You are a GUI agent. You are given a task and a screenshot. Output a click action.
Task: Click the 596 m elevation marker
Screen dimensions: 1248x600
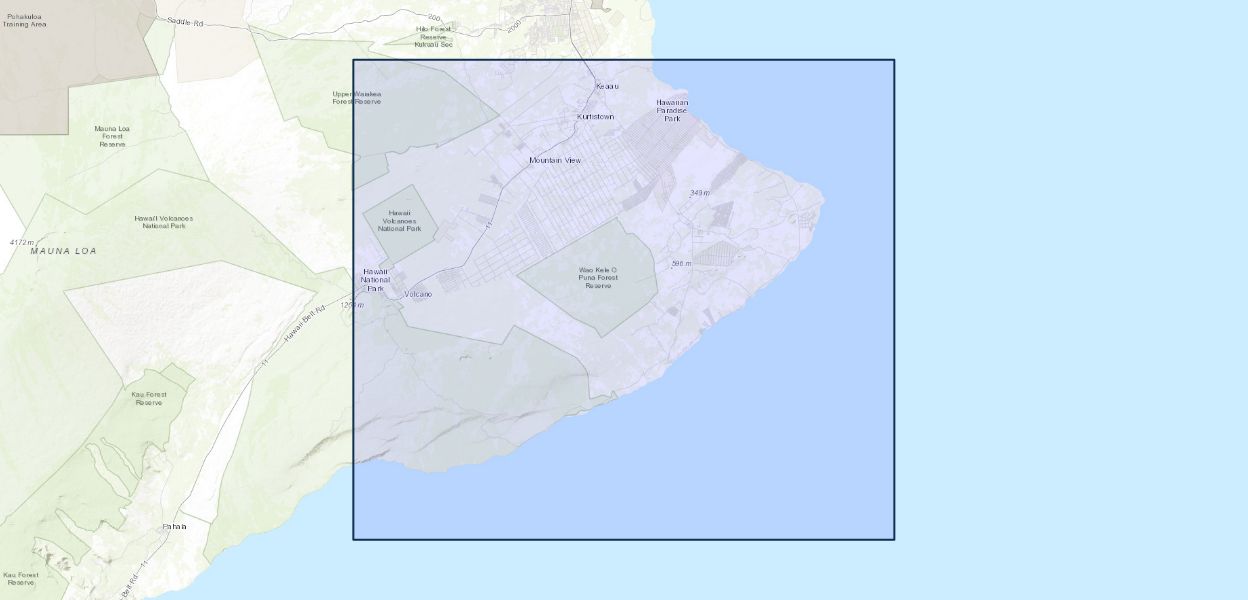tap(681, 264)
